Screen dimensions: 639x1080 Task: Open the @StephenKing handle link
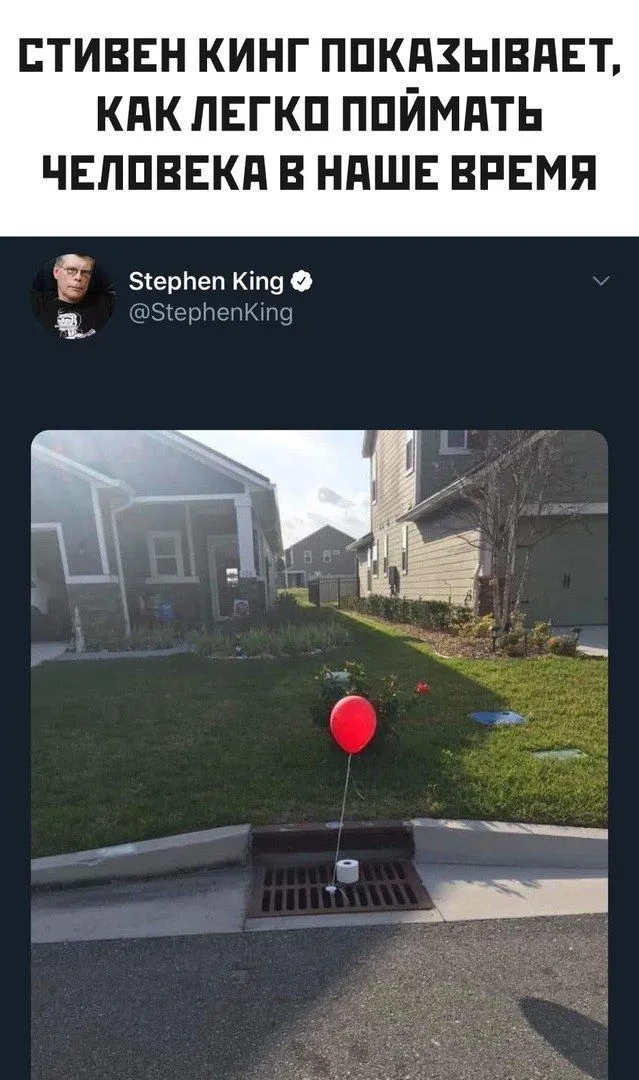pyautogui.click(x=211, y=313)
